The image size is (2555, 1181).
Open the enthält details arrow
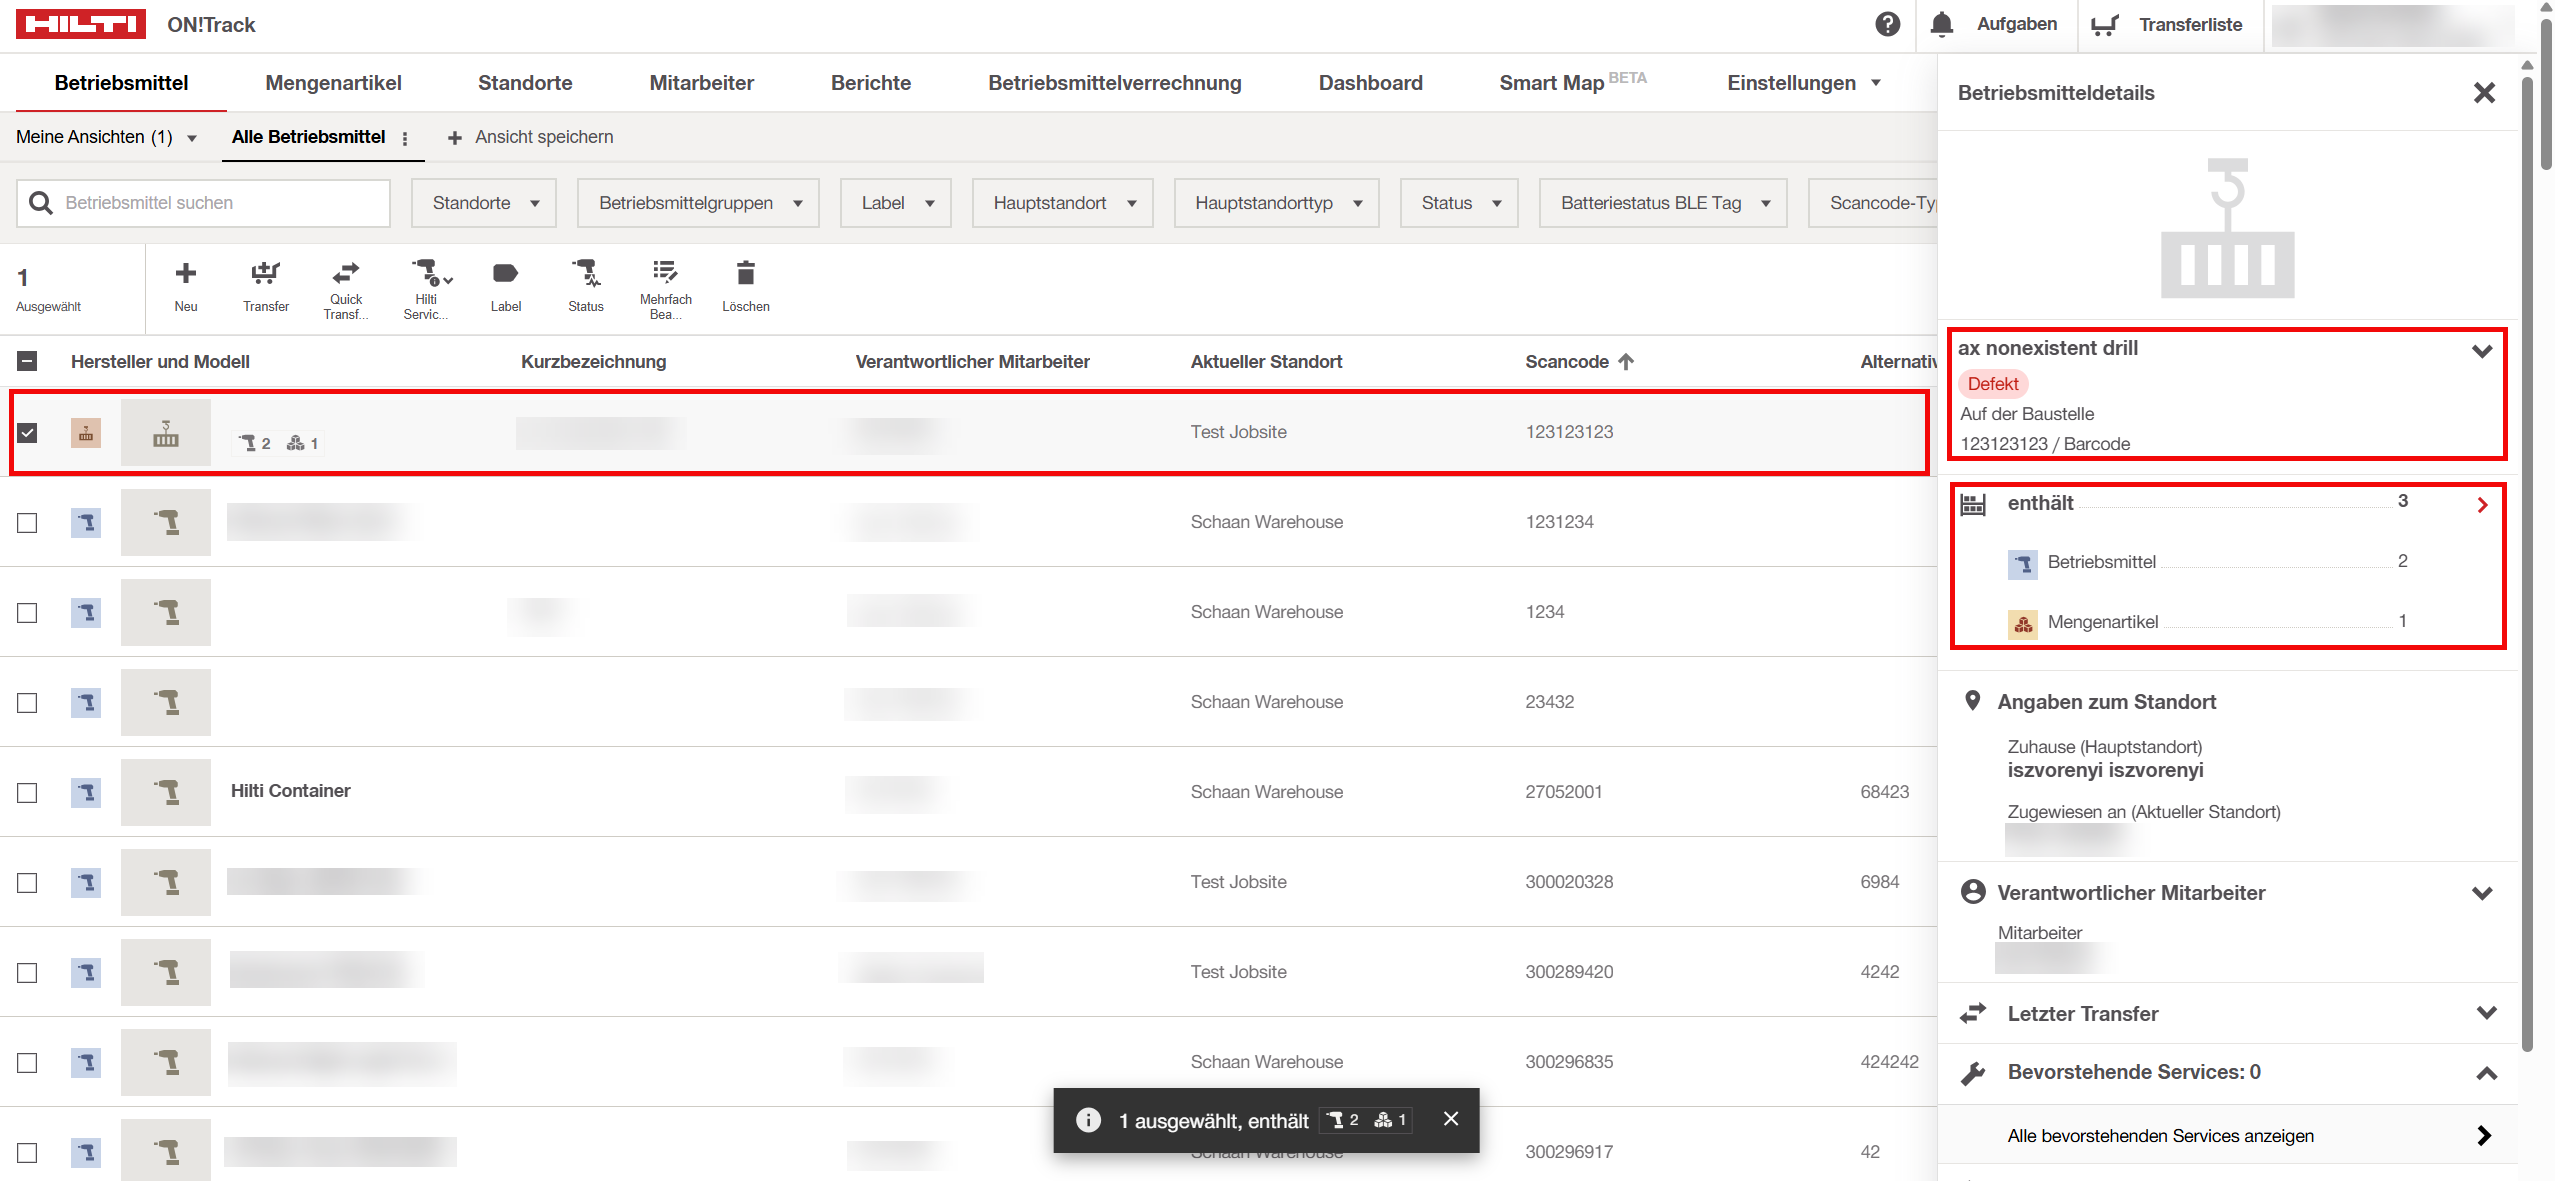pos(2482,505)
